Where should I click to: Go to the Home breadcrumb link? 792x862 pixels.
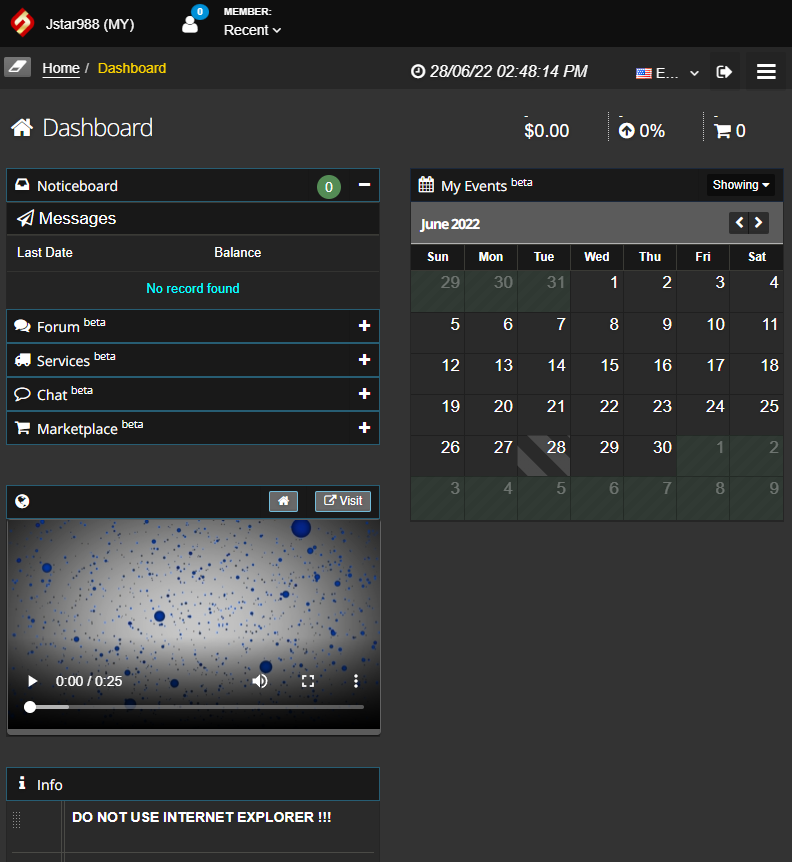click(x=61, y=68)
